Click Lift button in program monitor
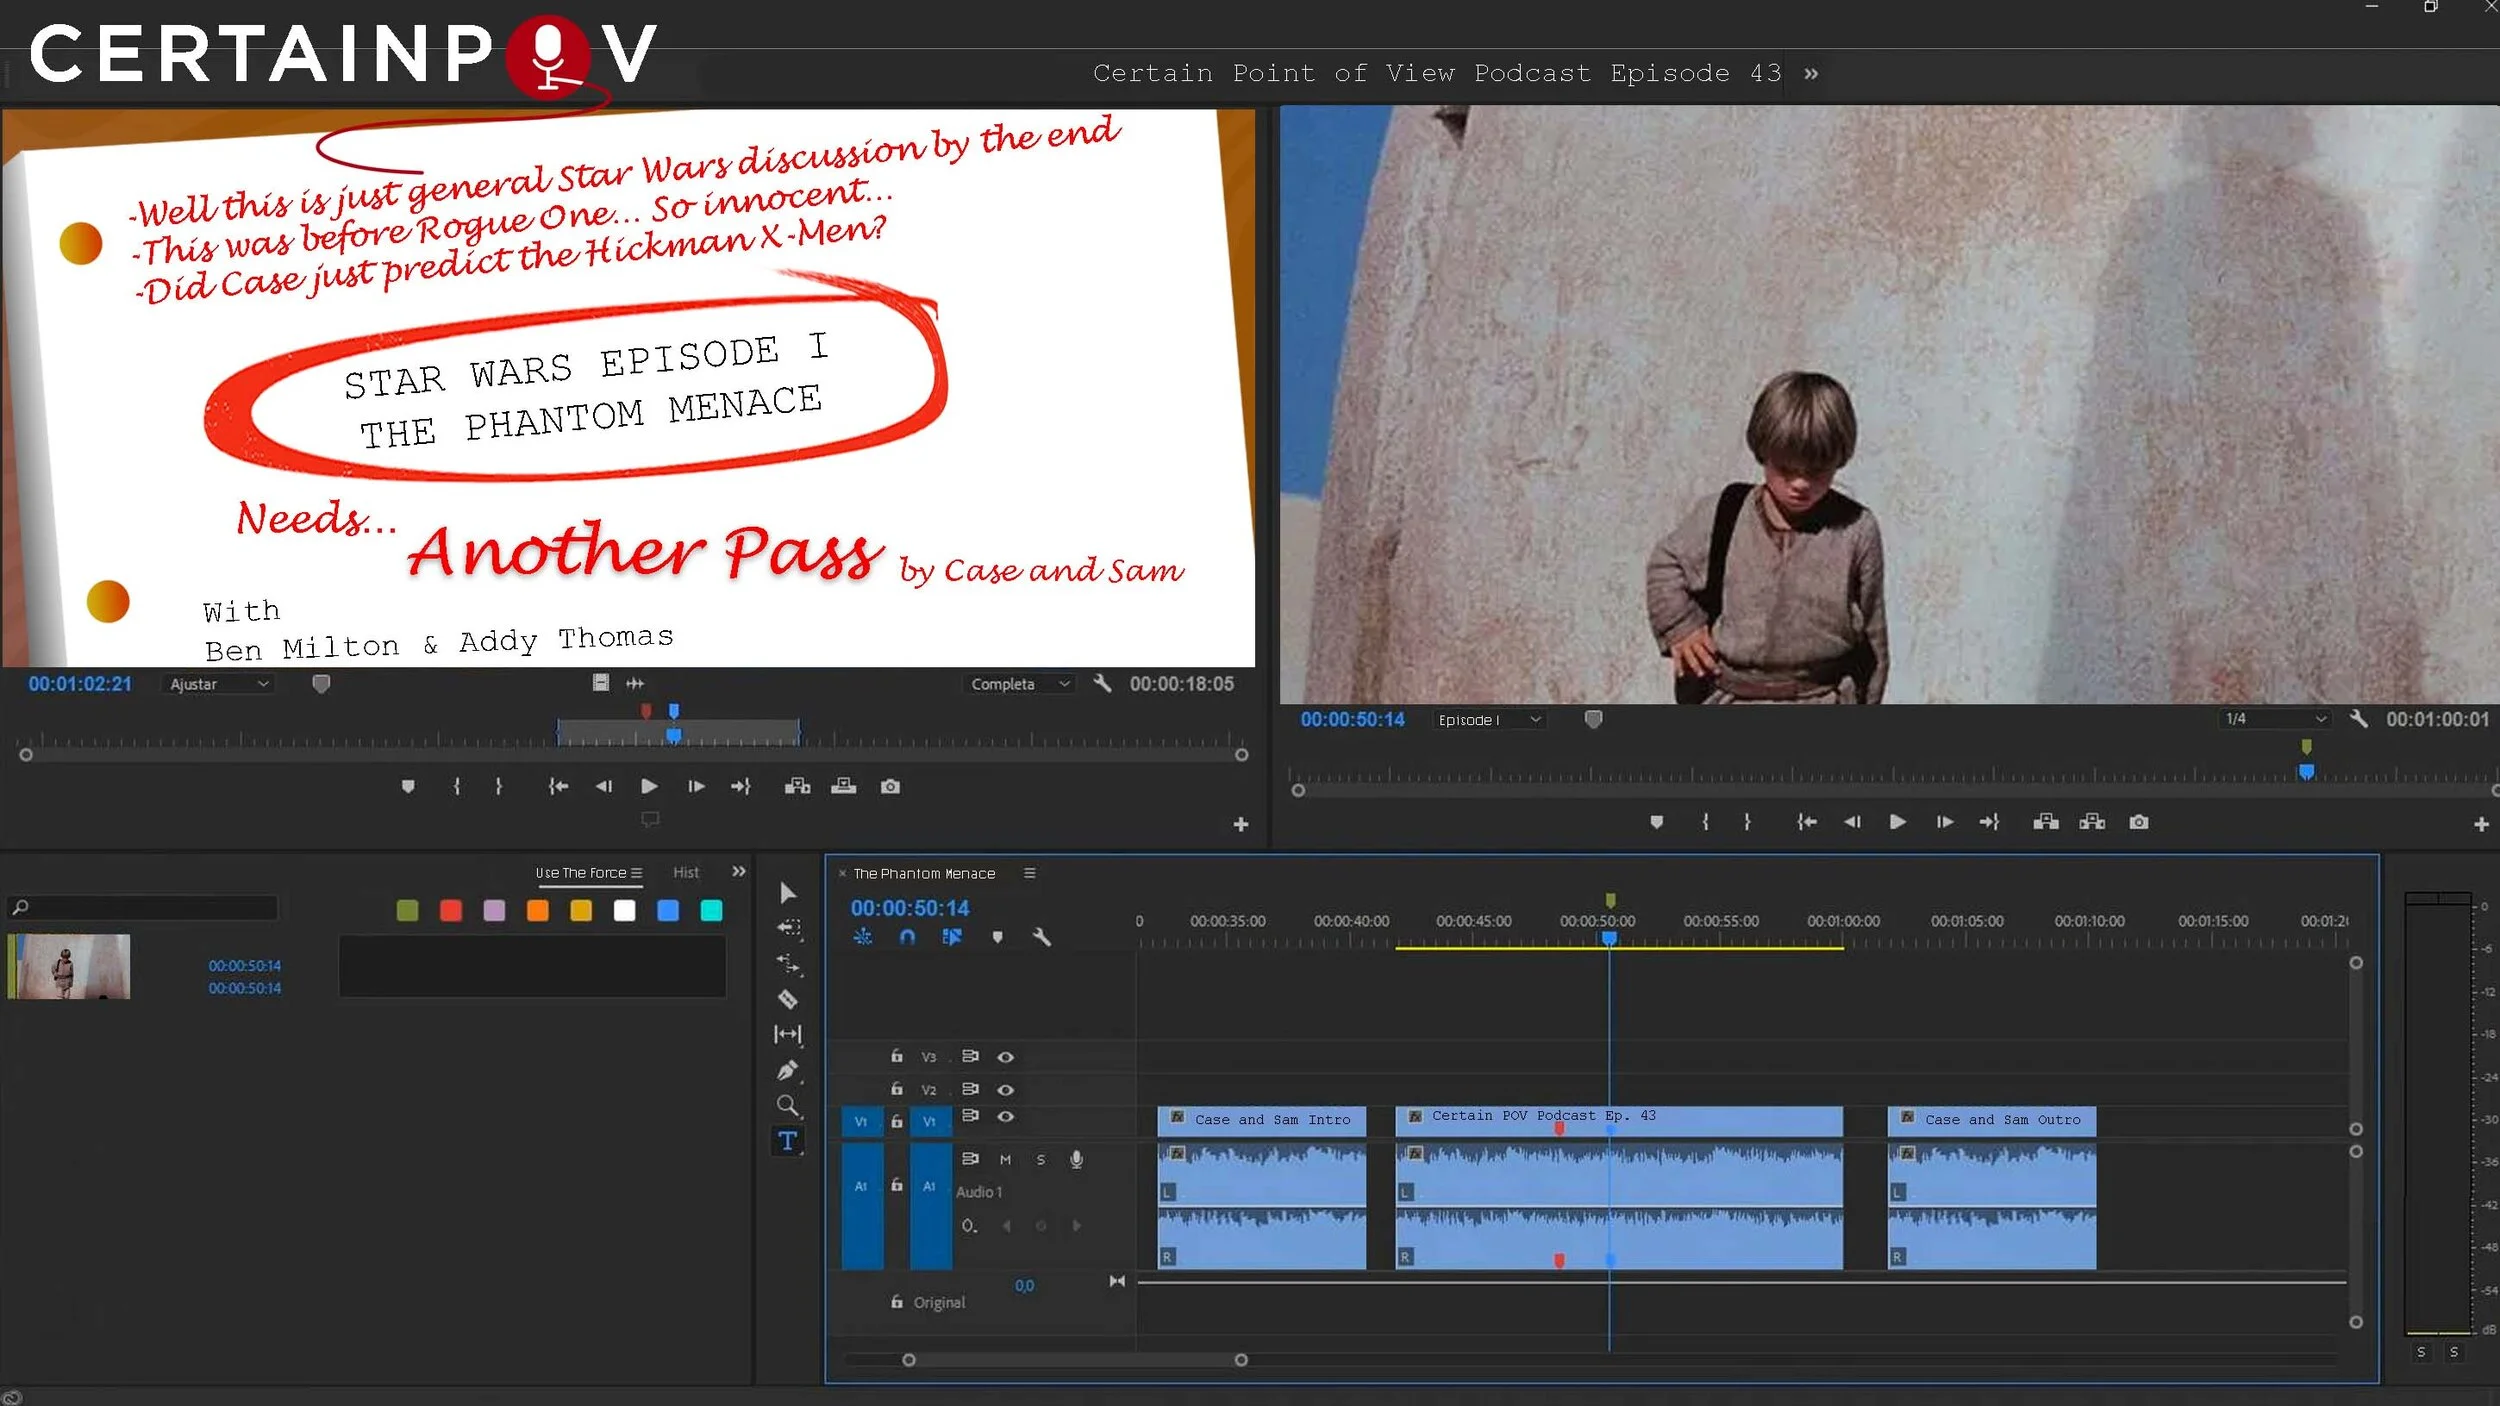The height and width of the screenshot is (1406, 2500). (x=2046, y=822)
